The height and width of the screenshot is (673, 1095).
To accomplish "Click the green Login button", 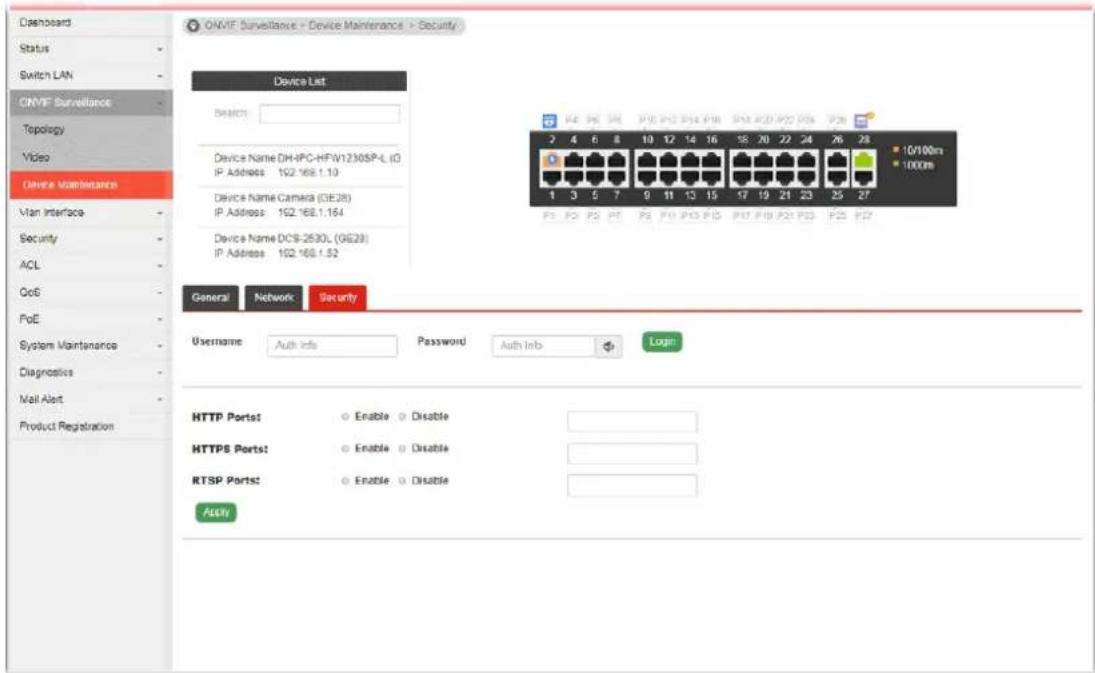I will click(662, 342).
